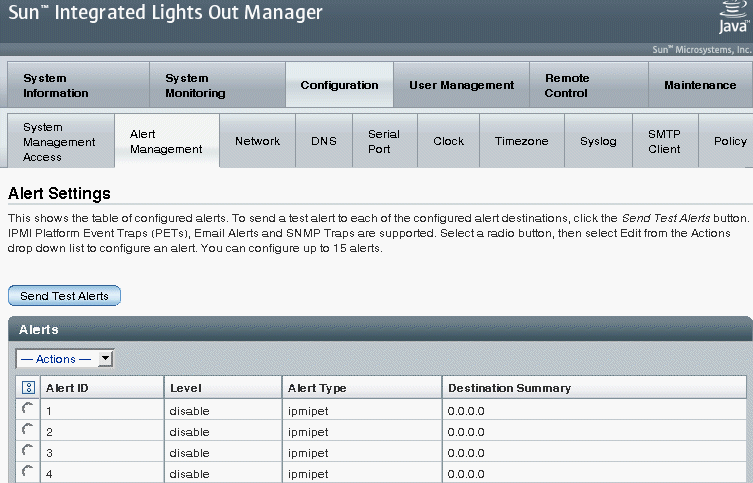This screenshot has width=753, height=483.
Task: Select the radio button for alert 1
Action: coord(28,409)
